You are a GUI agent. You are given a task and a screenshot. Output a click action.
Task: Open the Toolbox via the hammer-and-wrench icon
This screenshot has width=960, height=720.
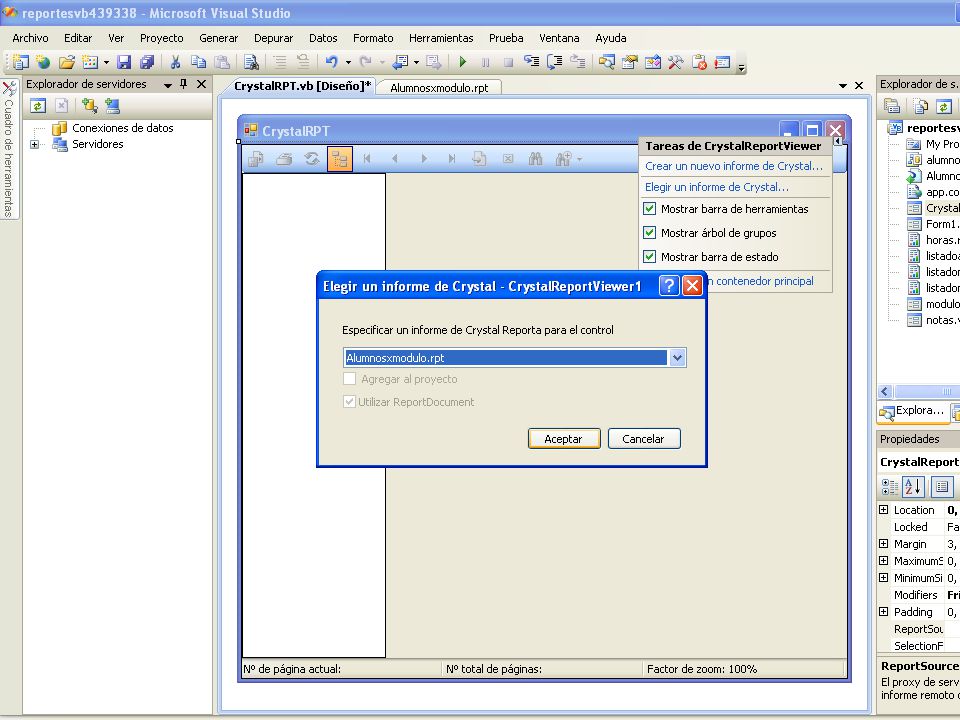click(x=675, y=62)
